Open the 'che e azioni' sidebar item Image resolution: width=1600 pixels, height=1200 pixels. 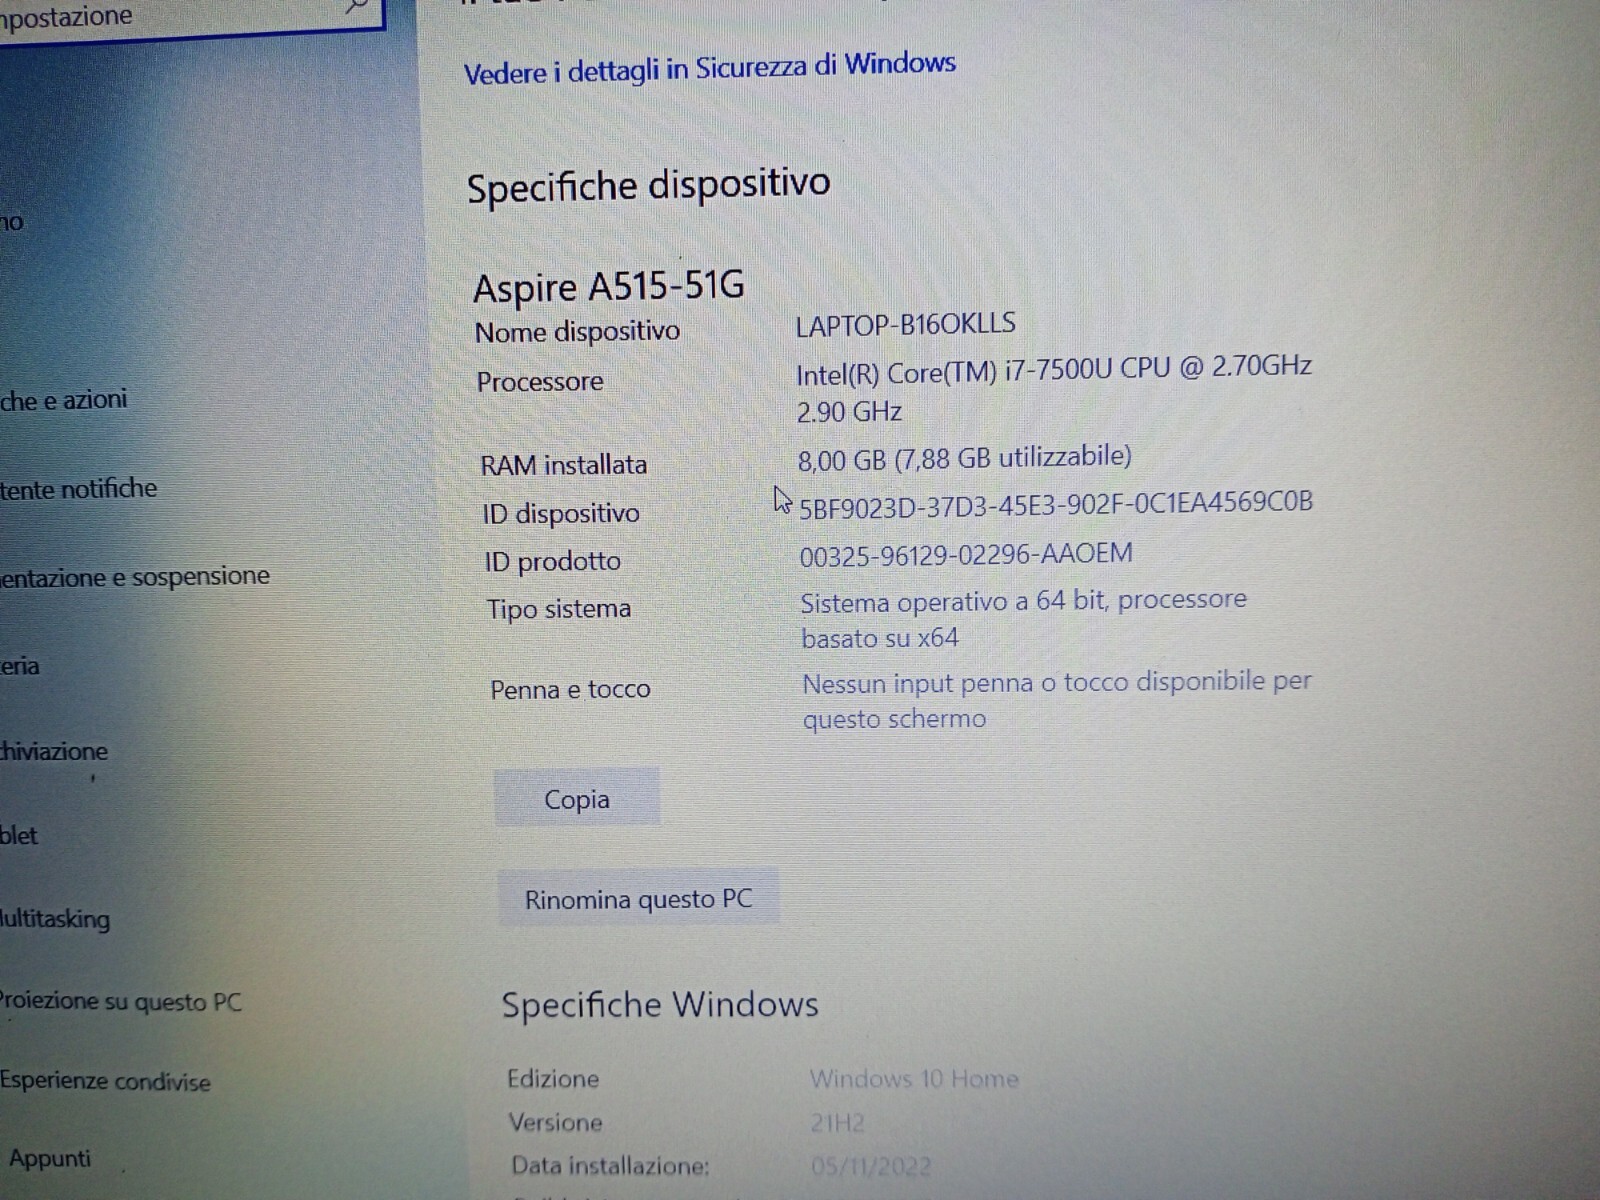tap(64, 400)
